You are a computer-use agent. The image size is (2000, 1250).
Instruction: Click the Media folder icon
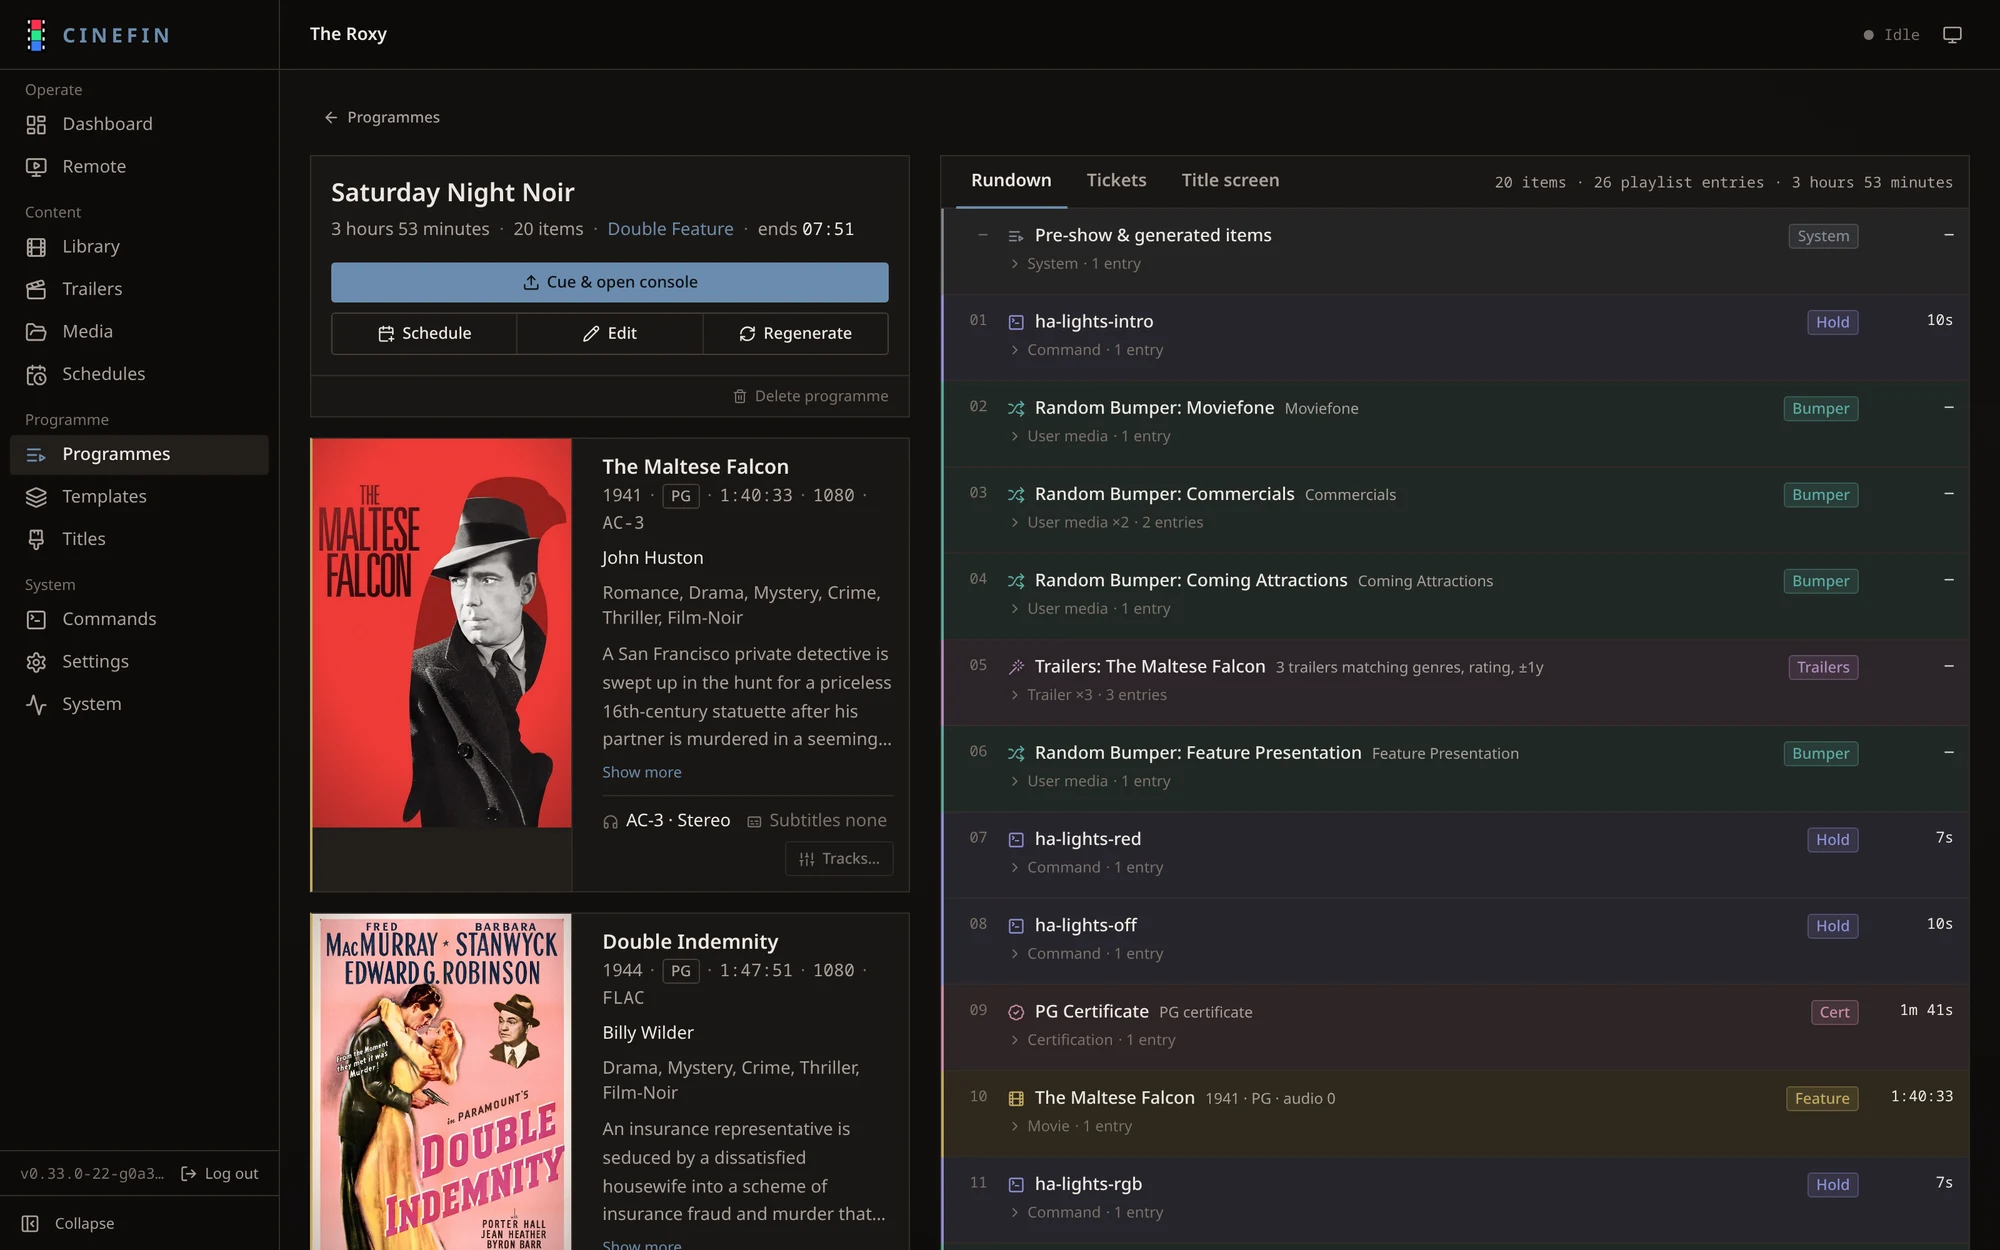pyautogui.click(x=36, y=332)
